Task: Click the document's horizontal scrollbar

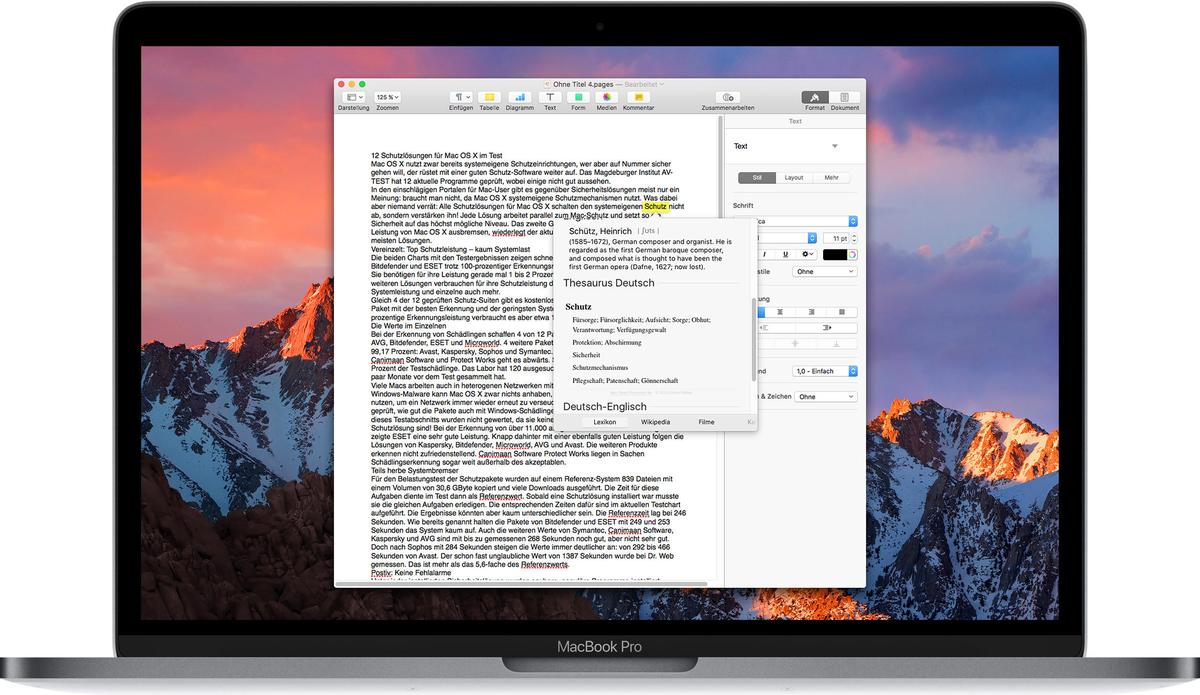Action: pyautogui.click(x=520, y=583)
